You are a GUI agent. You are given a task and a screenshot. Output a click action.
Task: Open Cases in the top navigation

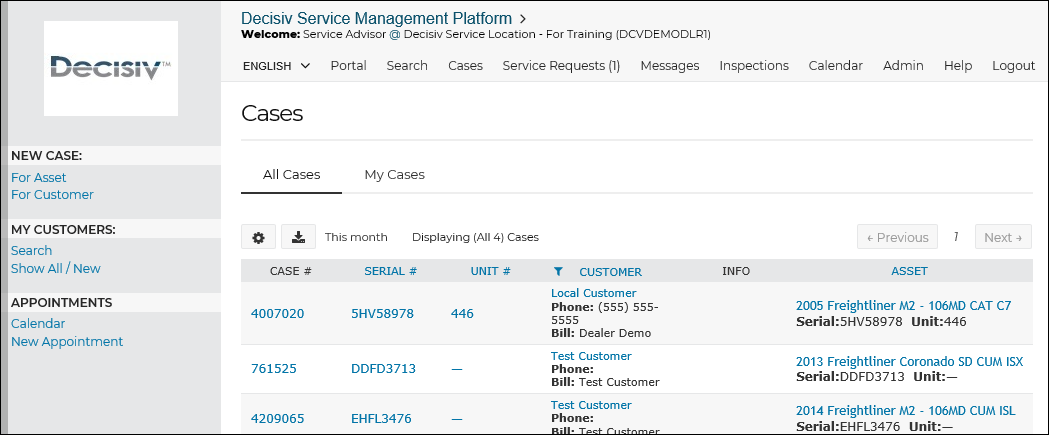[466, 66]
